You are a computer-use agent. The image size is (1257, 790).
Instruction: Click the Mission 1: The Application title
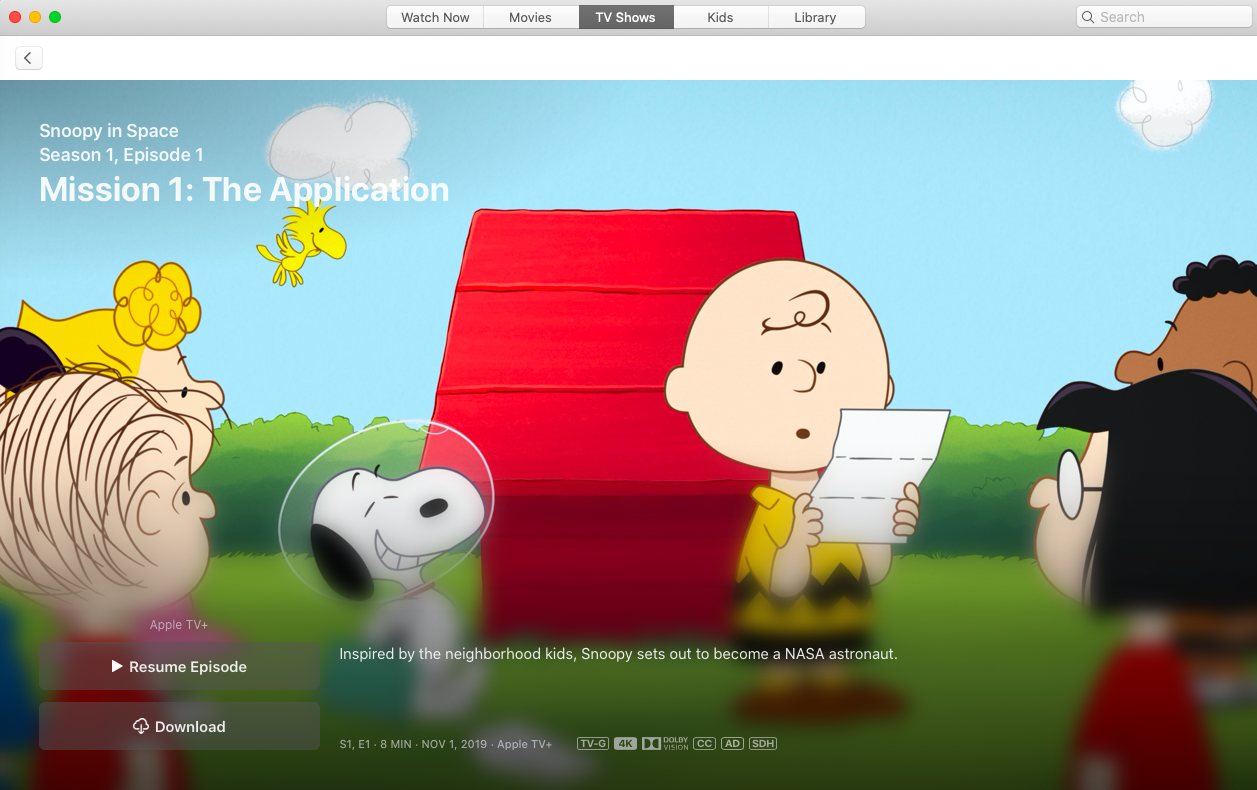click(244, 190)
